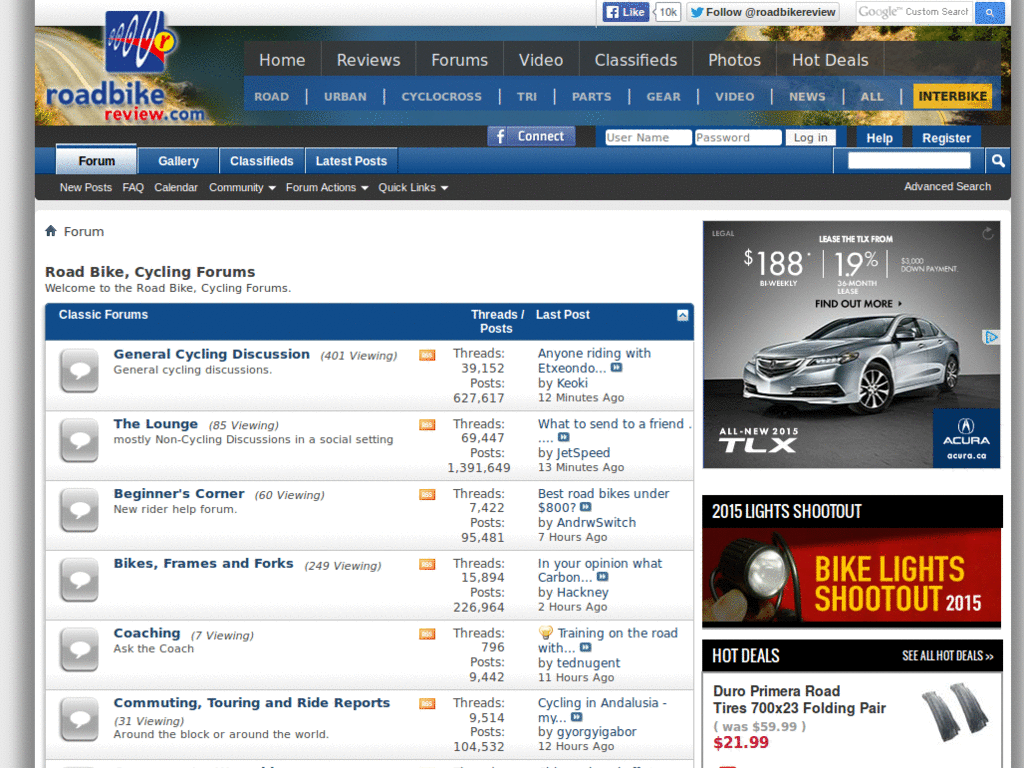
Task: Open Advanced Search
Action: click(947, 186)
